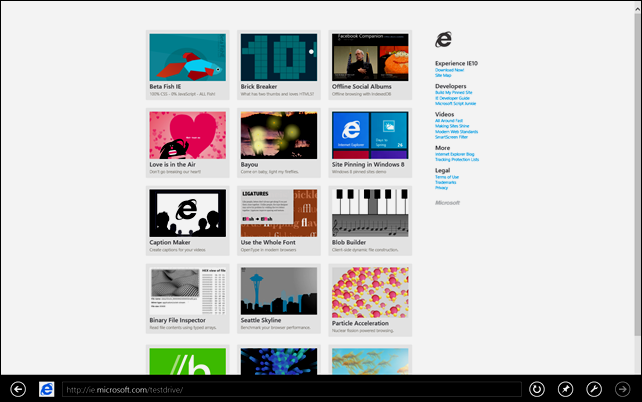
Task: Open the Brick Breaker demo tile
Action: 279,65
